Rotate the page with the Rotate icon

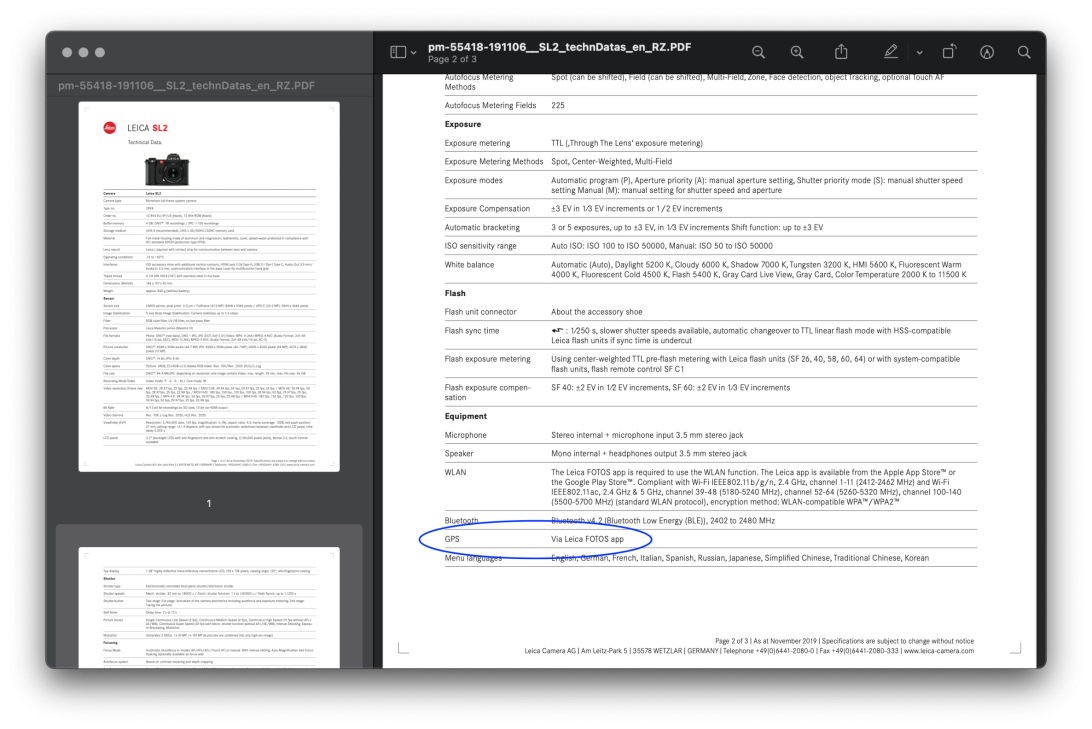point(949,52)
